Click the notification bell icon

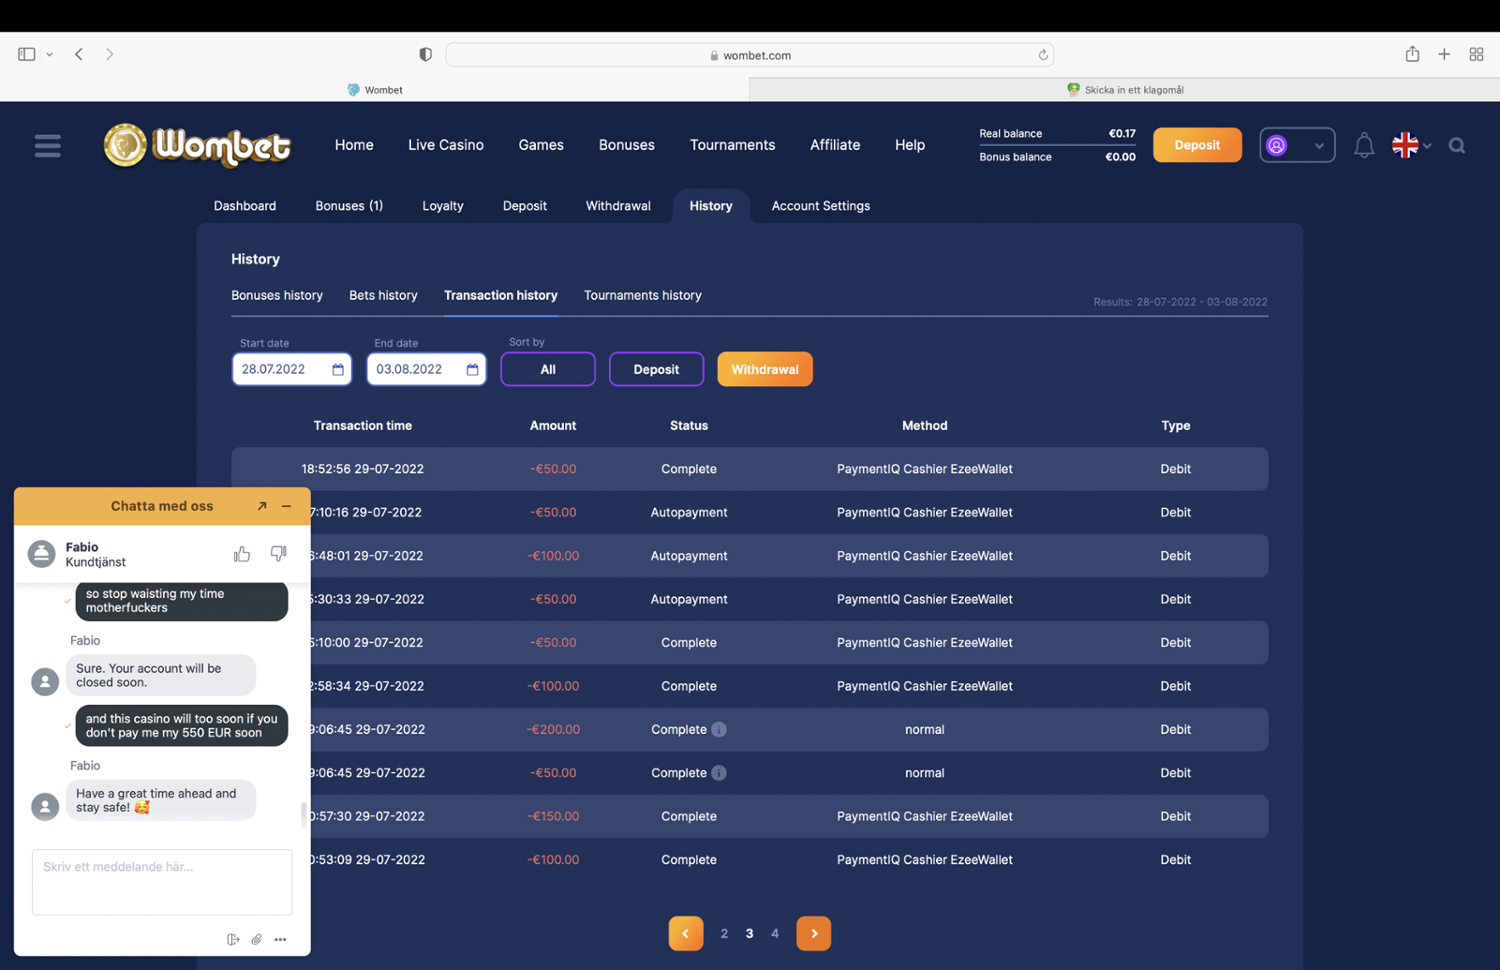pyautogui.click(x=1363, y=146)
